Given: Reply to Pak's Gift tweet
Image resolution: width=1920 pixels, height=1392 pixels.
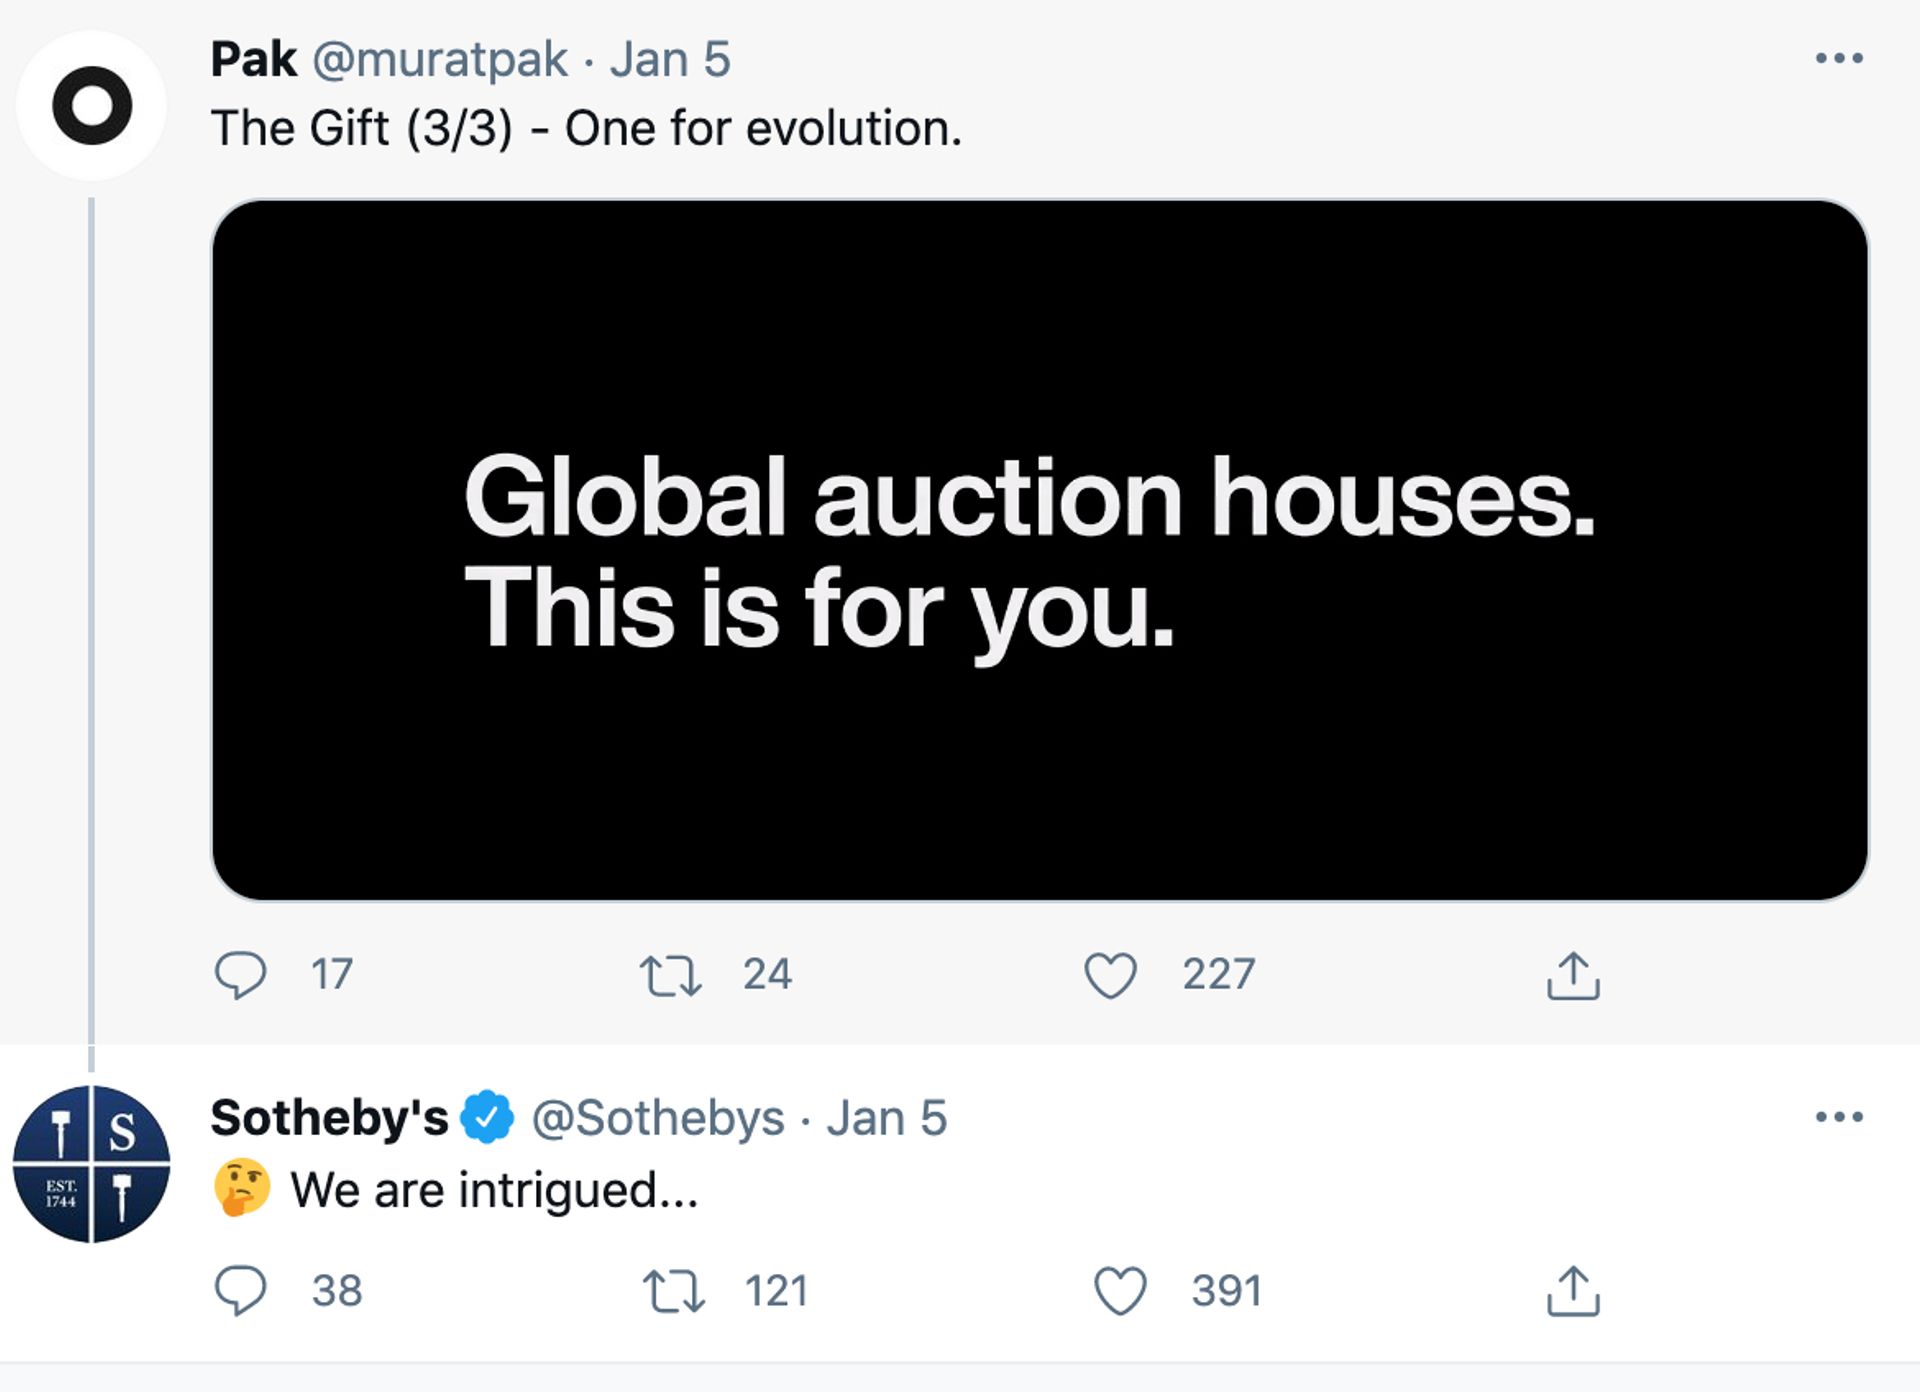Looking at the screenshot, I should [240, 975].
